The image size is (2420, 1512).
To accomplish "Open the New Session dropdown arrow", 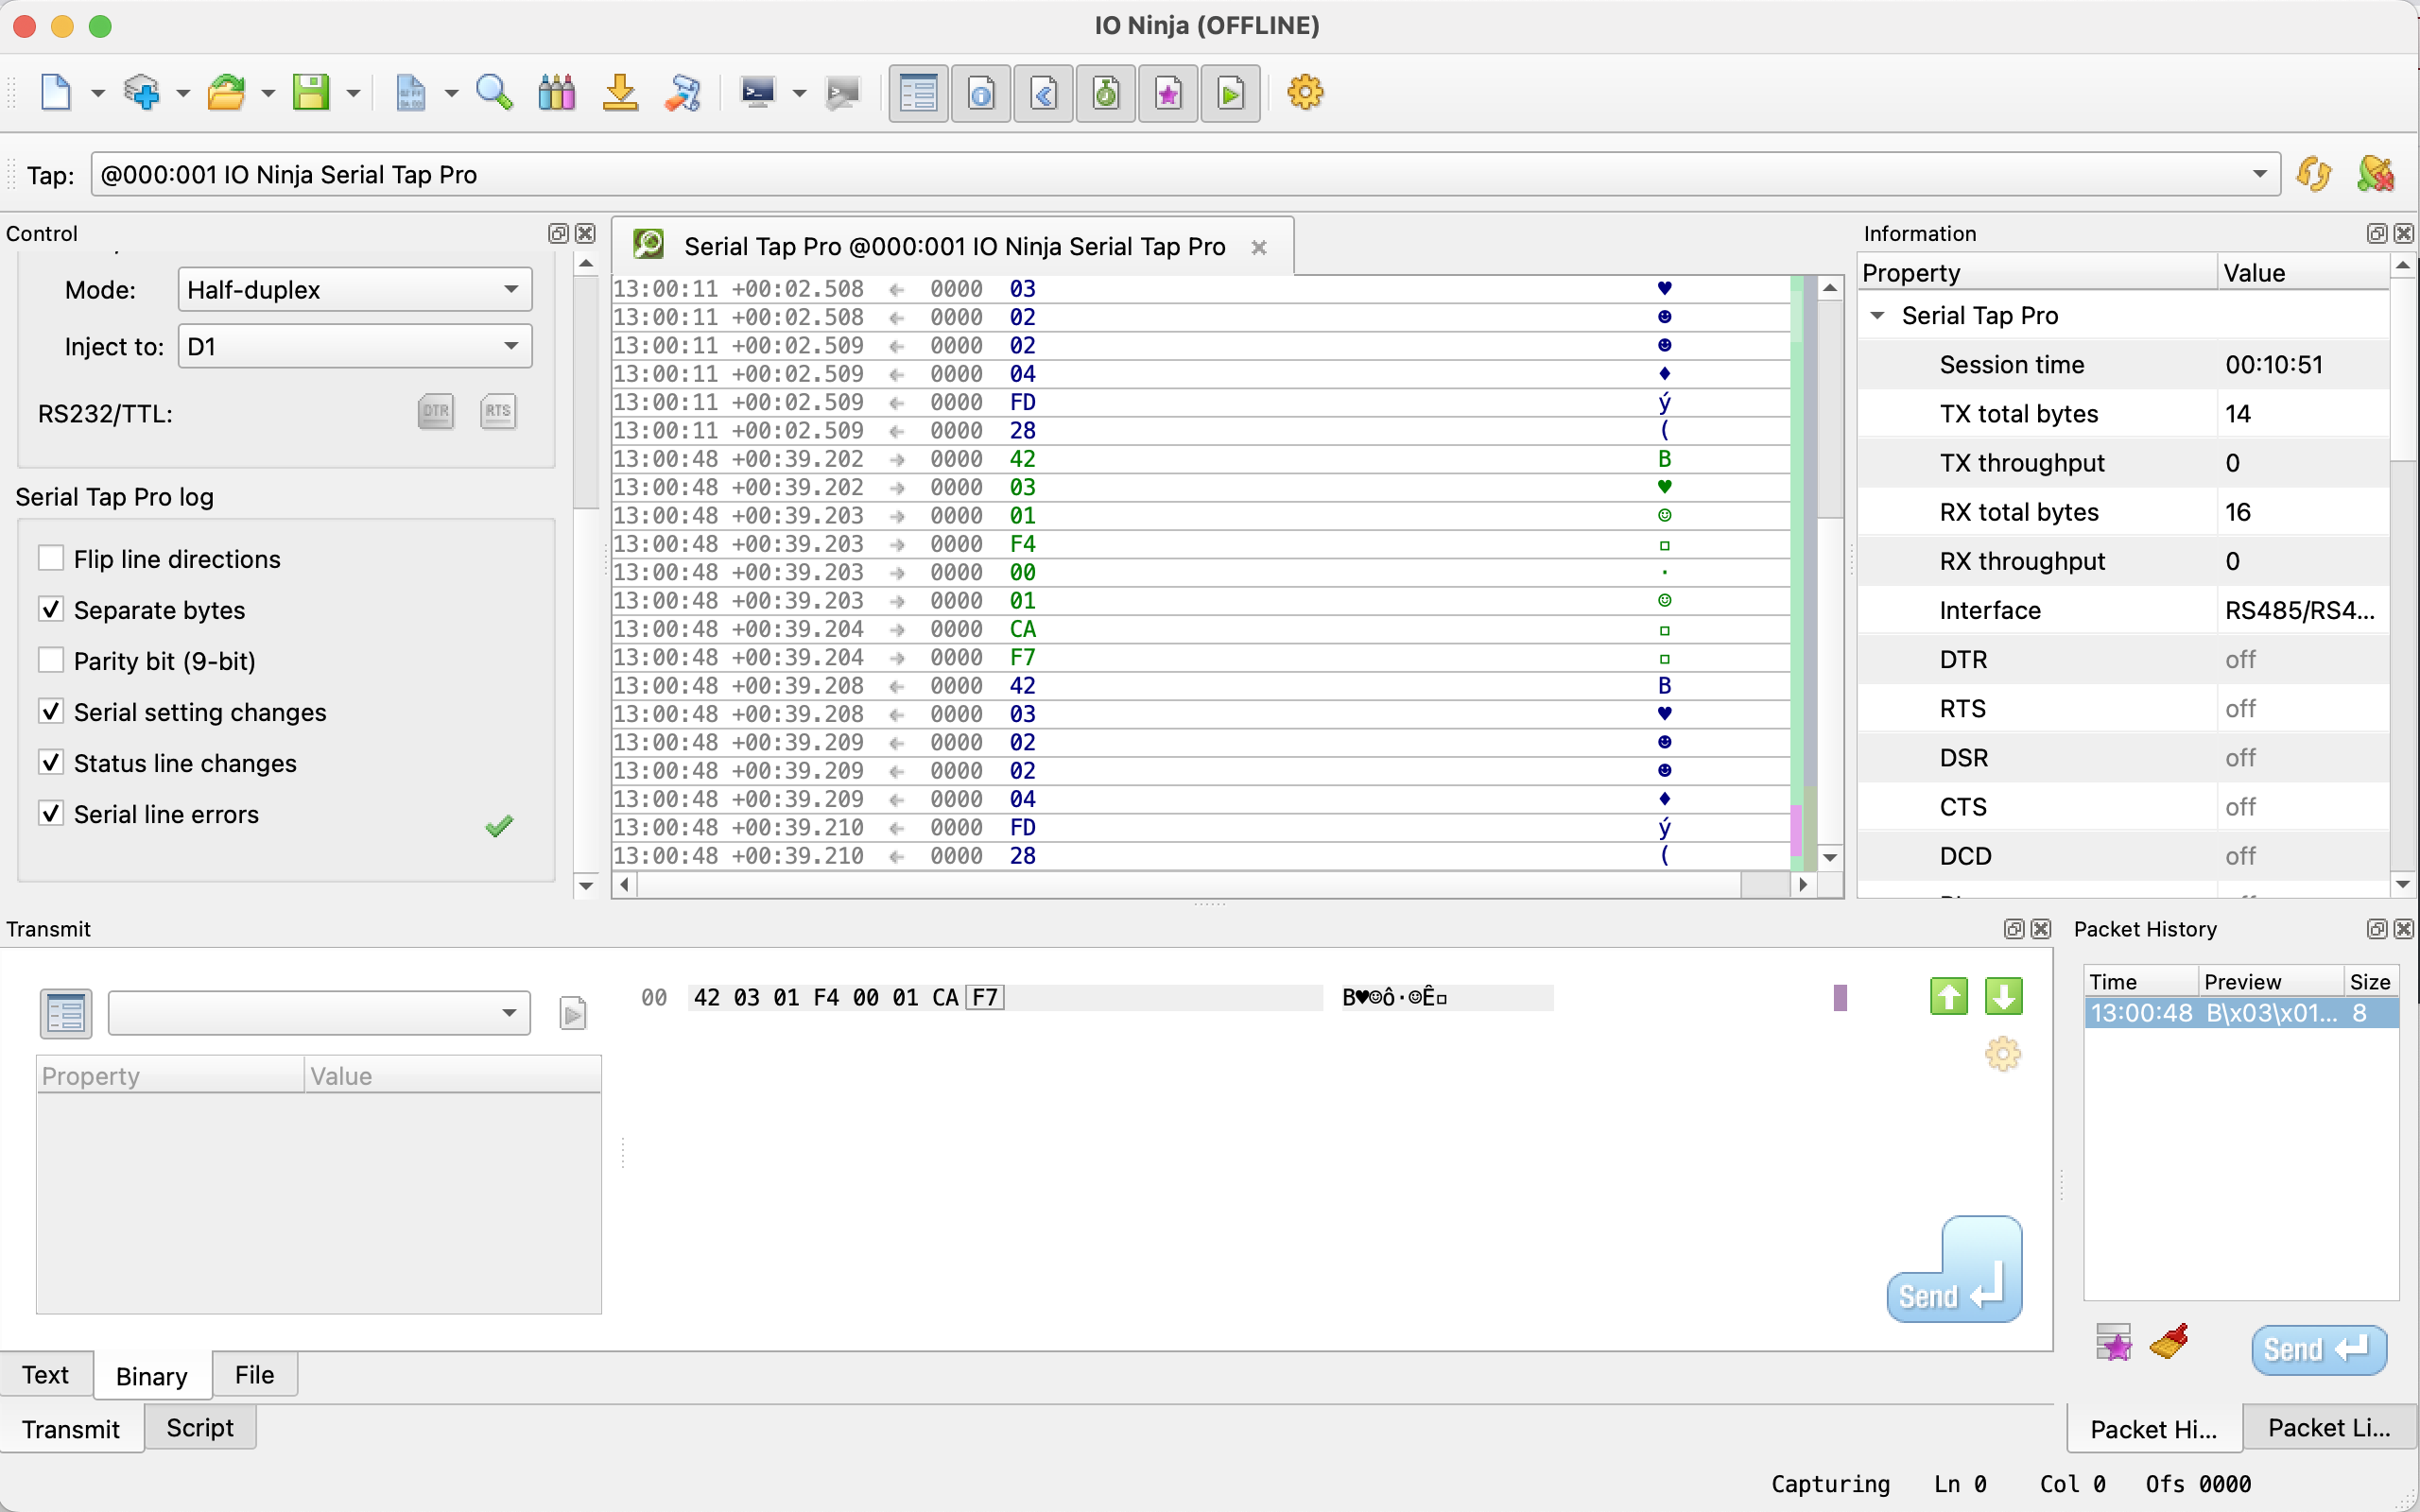I will point(97,94).
